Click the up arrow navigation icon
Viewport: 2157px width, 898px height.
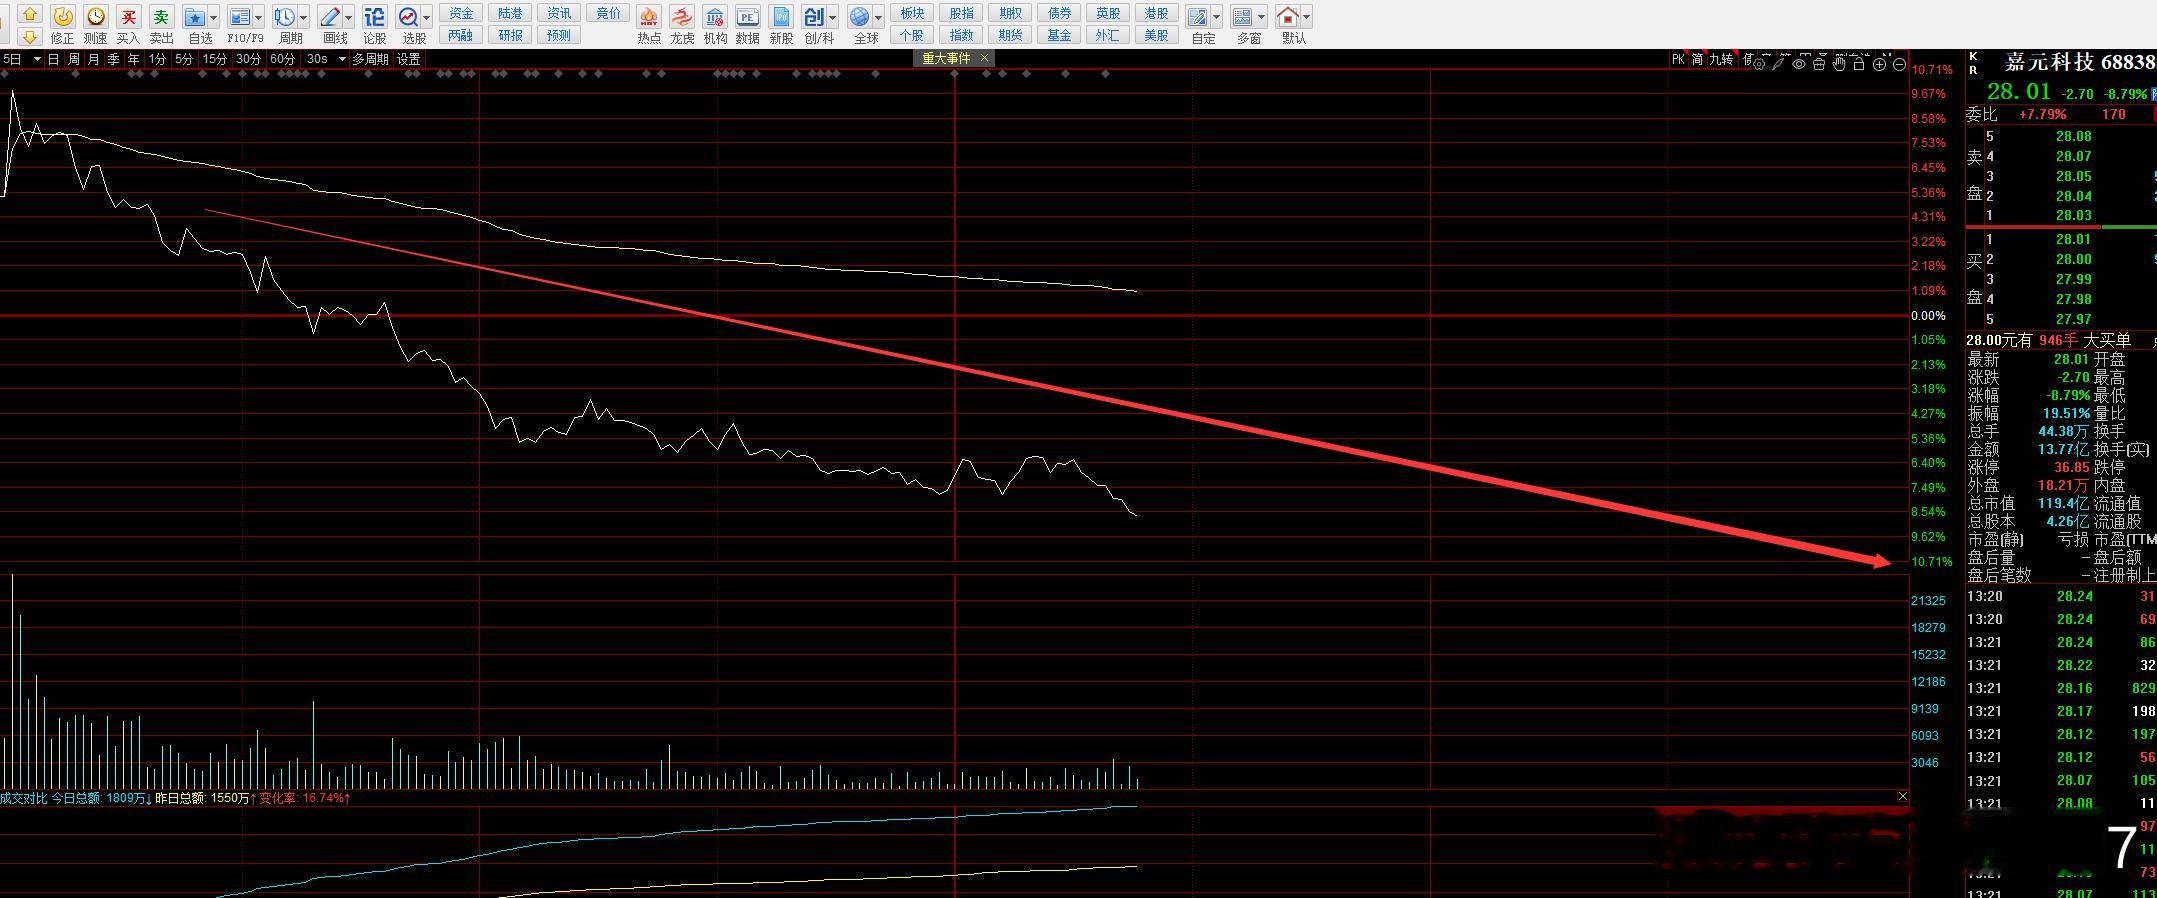29,14
